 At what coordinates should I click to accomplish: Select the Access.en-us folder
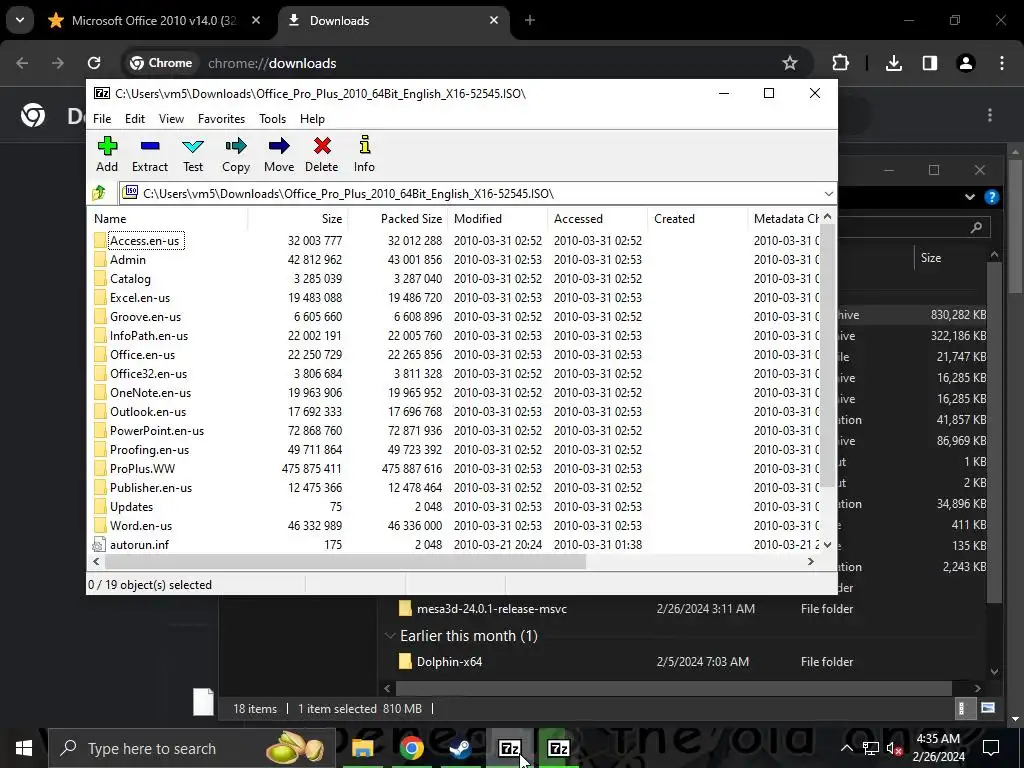pyautogui.click(x=144, y=241)
